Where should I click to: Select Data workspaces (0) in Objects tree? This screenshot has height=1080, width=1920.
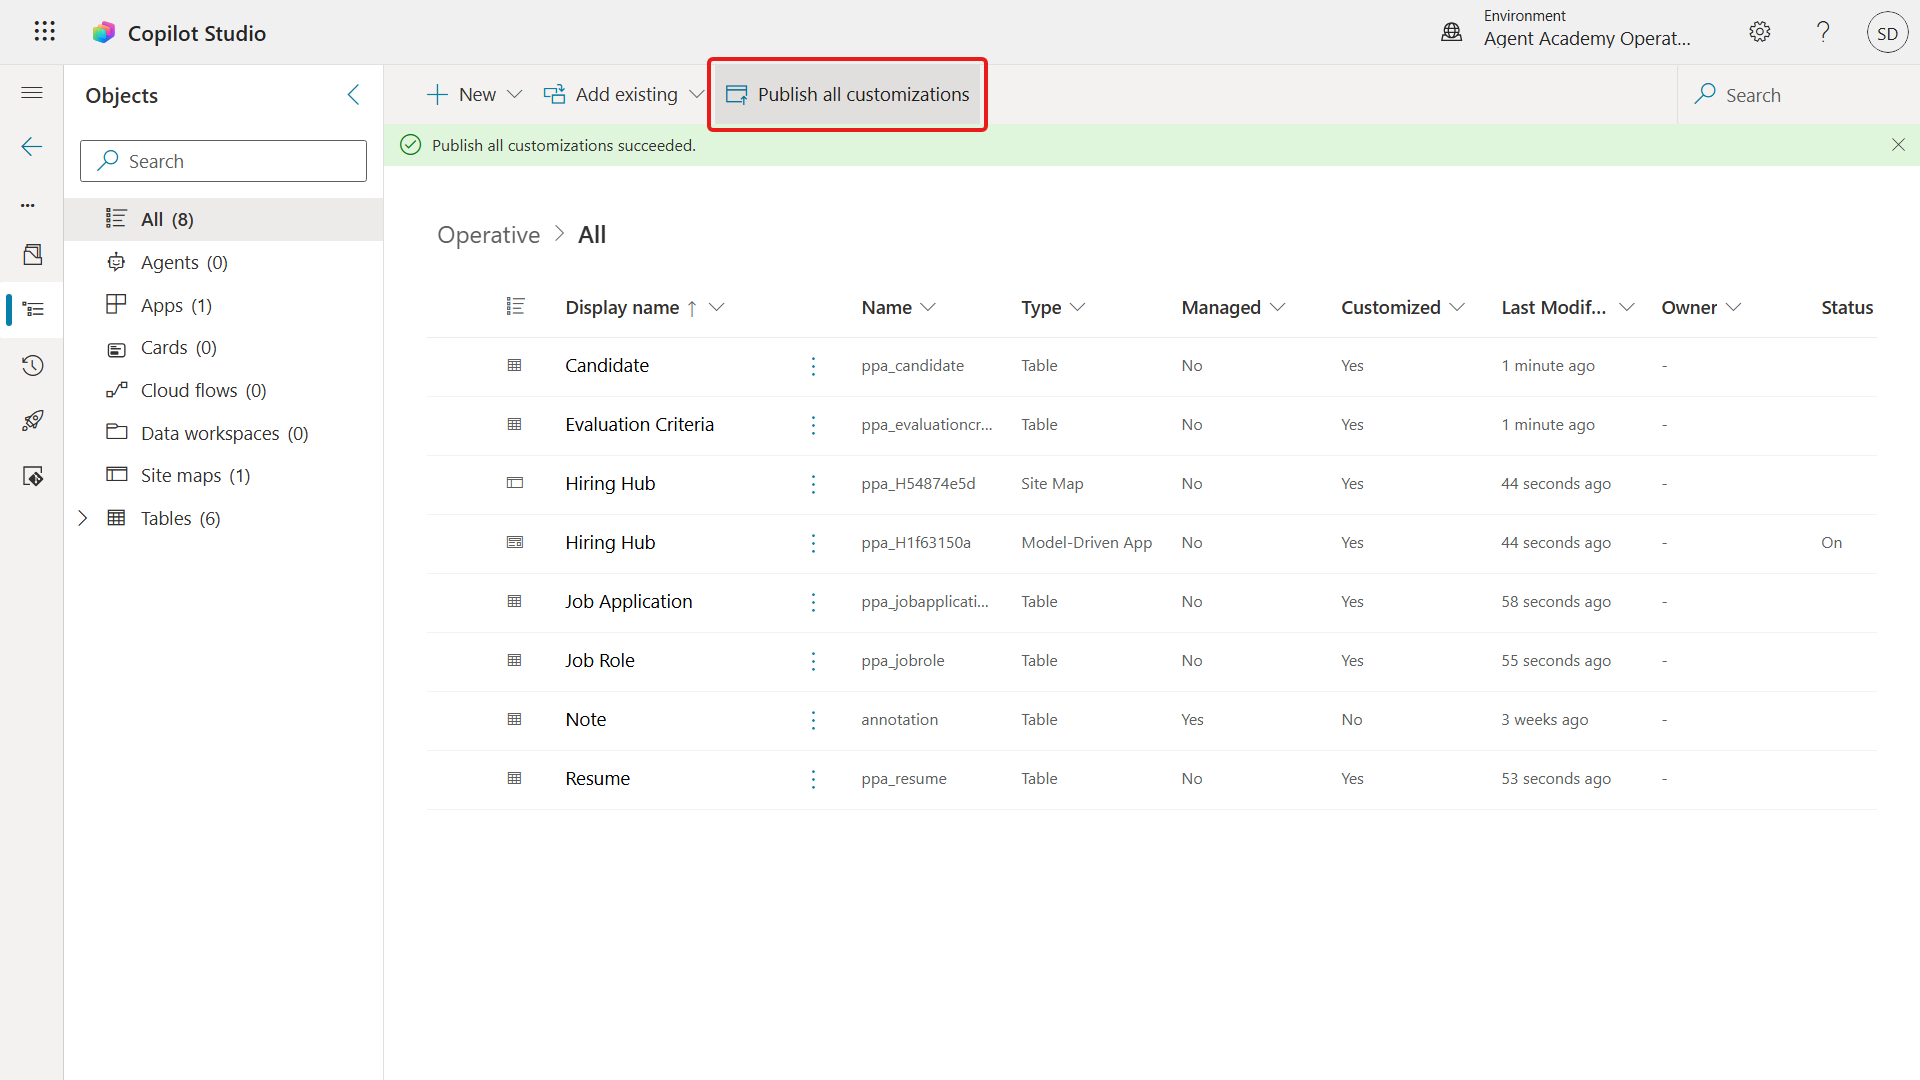pyautogui.click(x=224, y=433)
